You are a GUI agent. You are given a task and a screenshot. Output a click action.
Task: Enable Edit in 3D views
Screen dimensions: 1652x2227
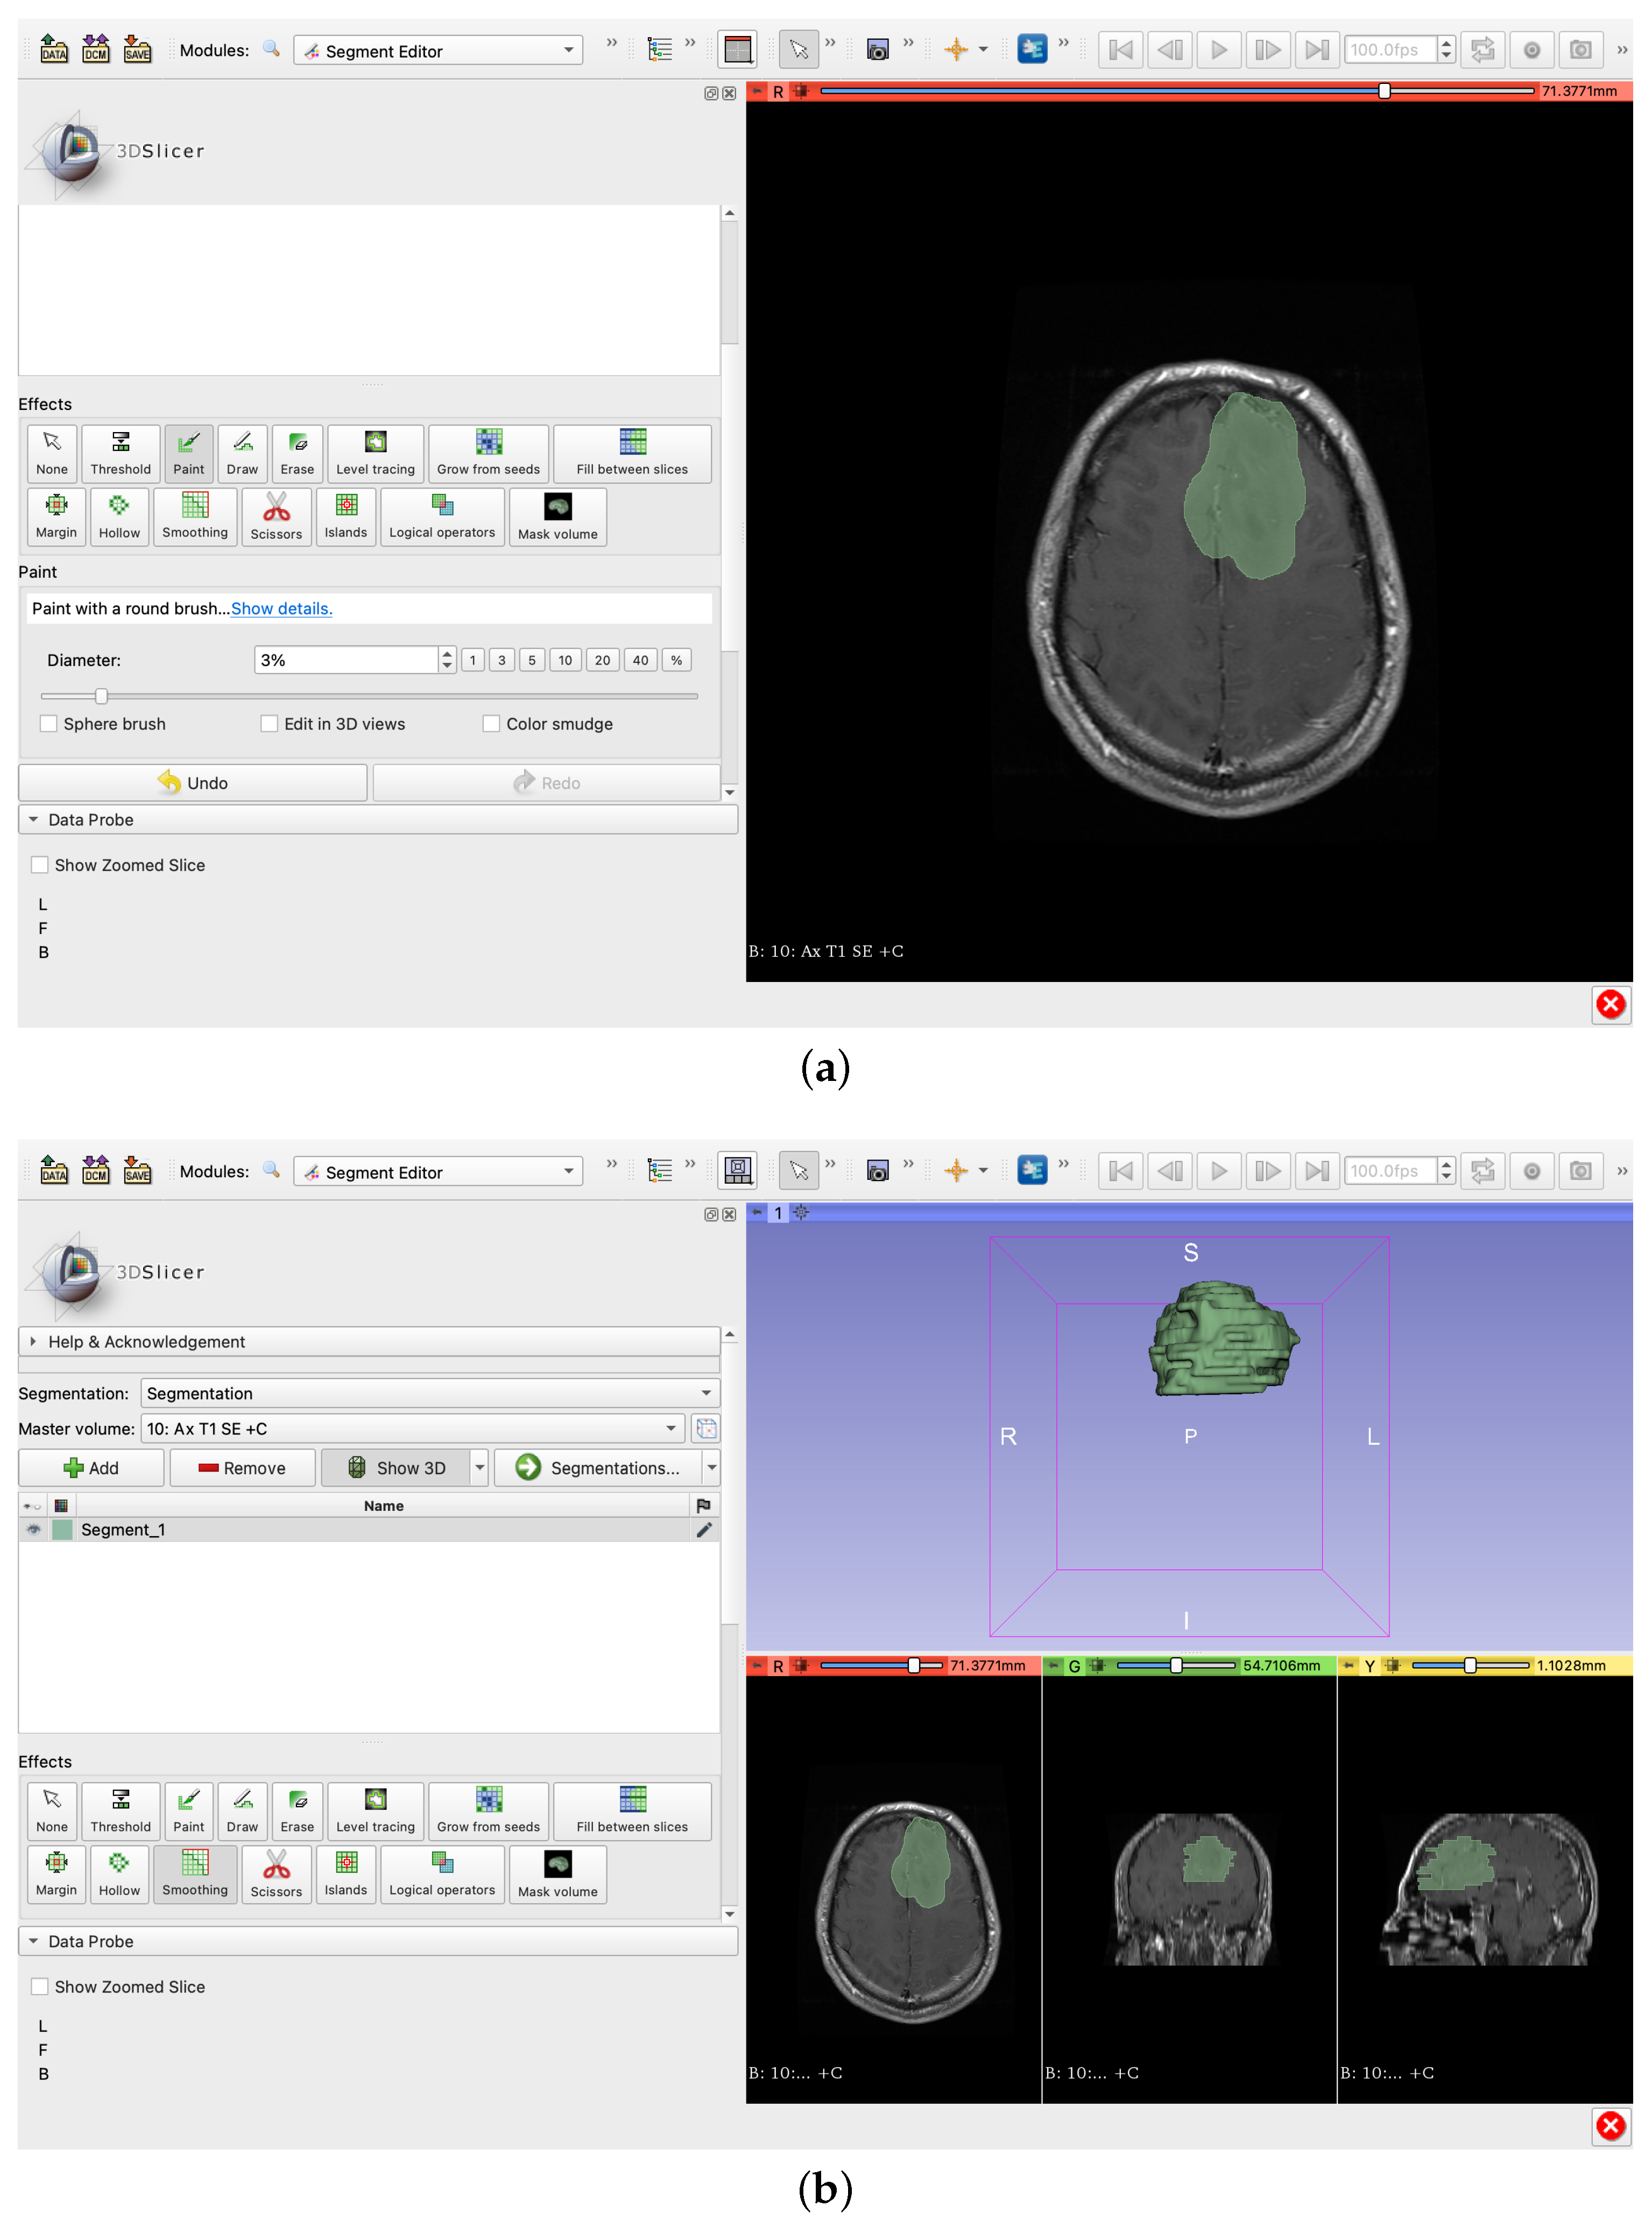[x=269, y=723]
